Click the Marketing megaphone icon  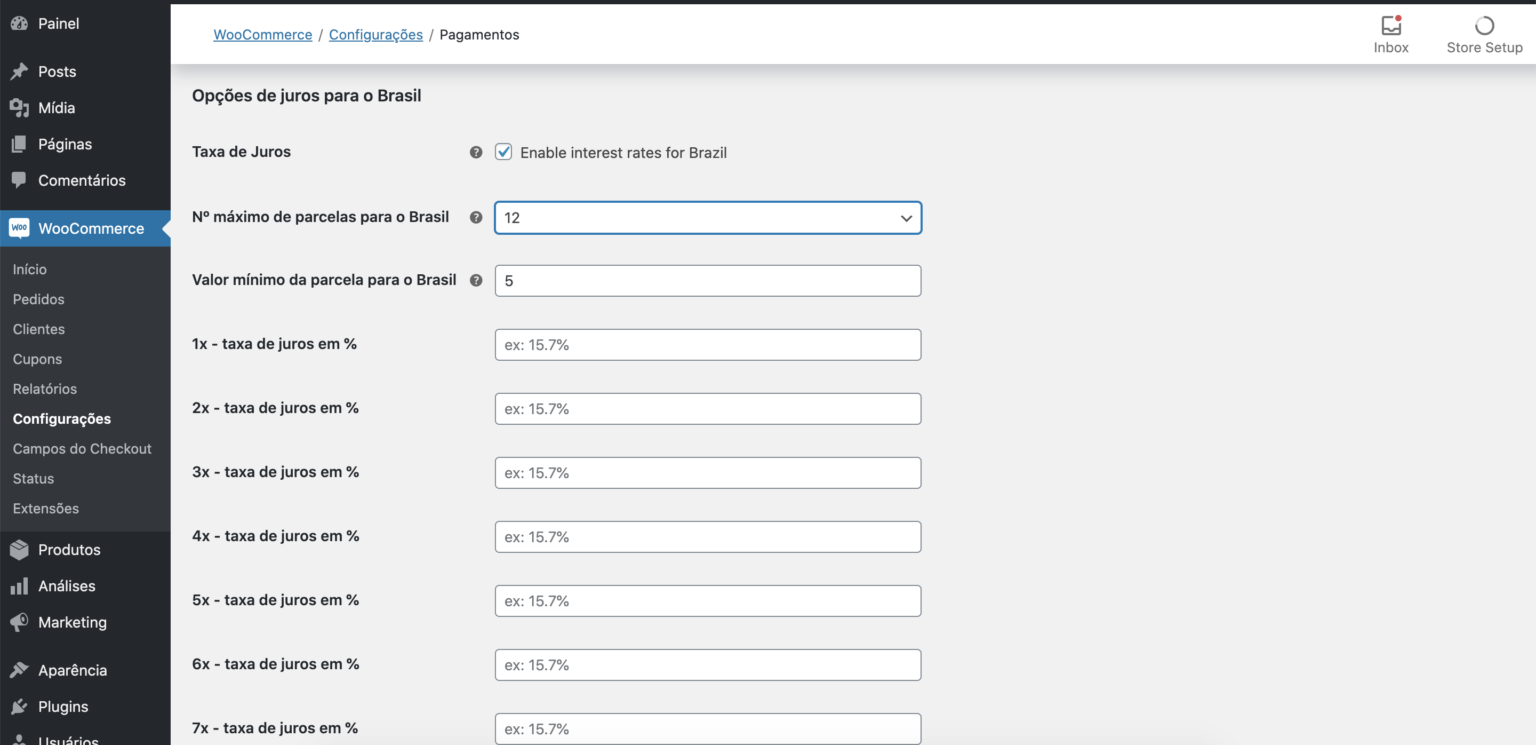click(x=19, y=622)
